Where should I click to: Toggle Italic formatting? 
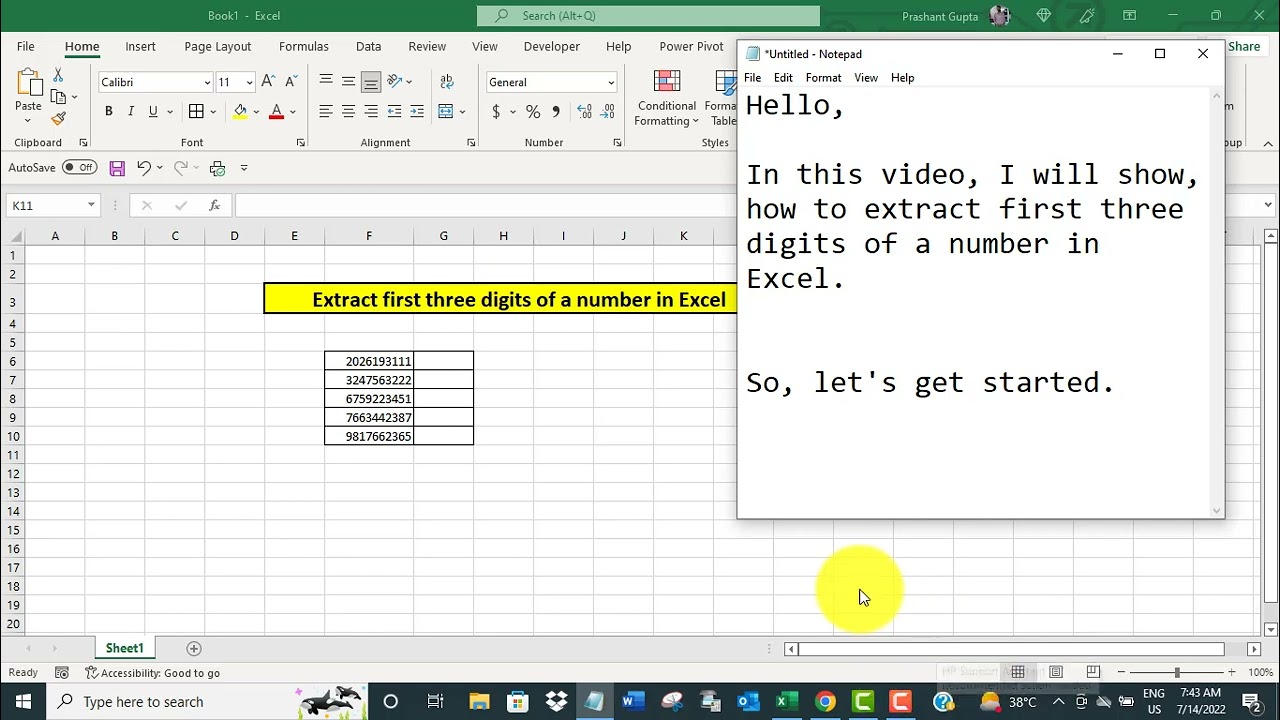click(130, 112)
